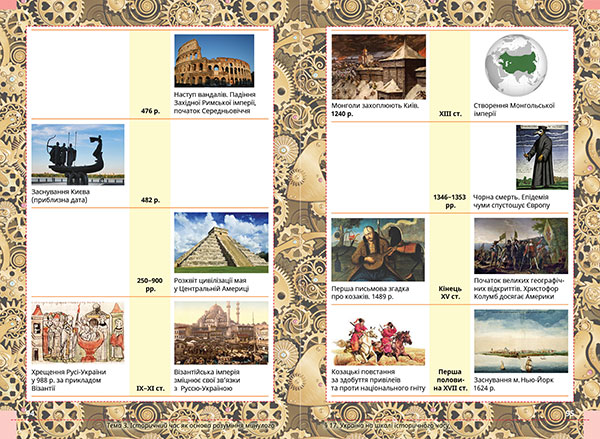Click the Baptism of Rus miniature image
600x439 pixels.
[x=78, y=332]
